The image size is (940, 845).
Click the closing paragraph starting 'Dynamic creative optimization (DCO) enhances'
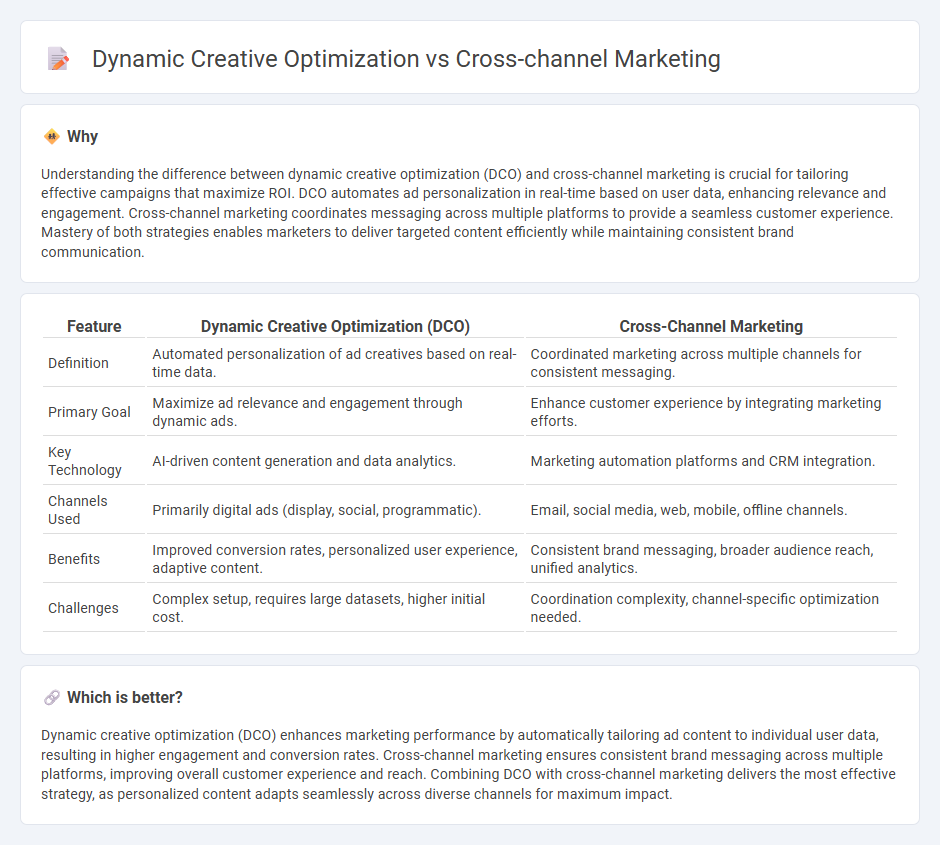click(x=468, y=764)
